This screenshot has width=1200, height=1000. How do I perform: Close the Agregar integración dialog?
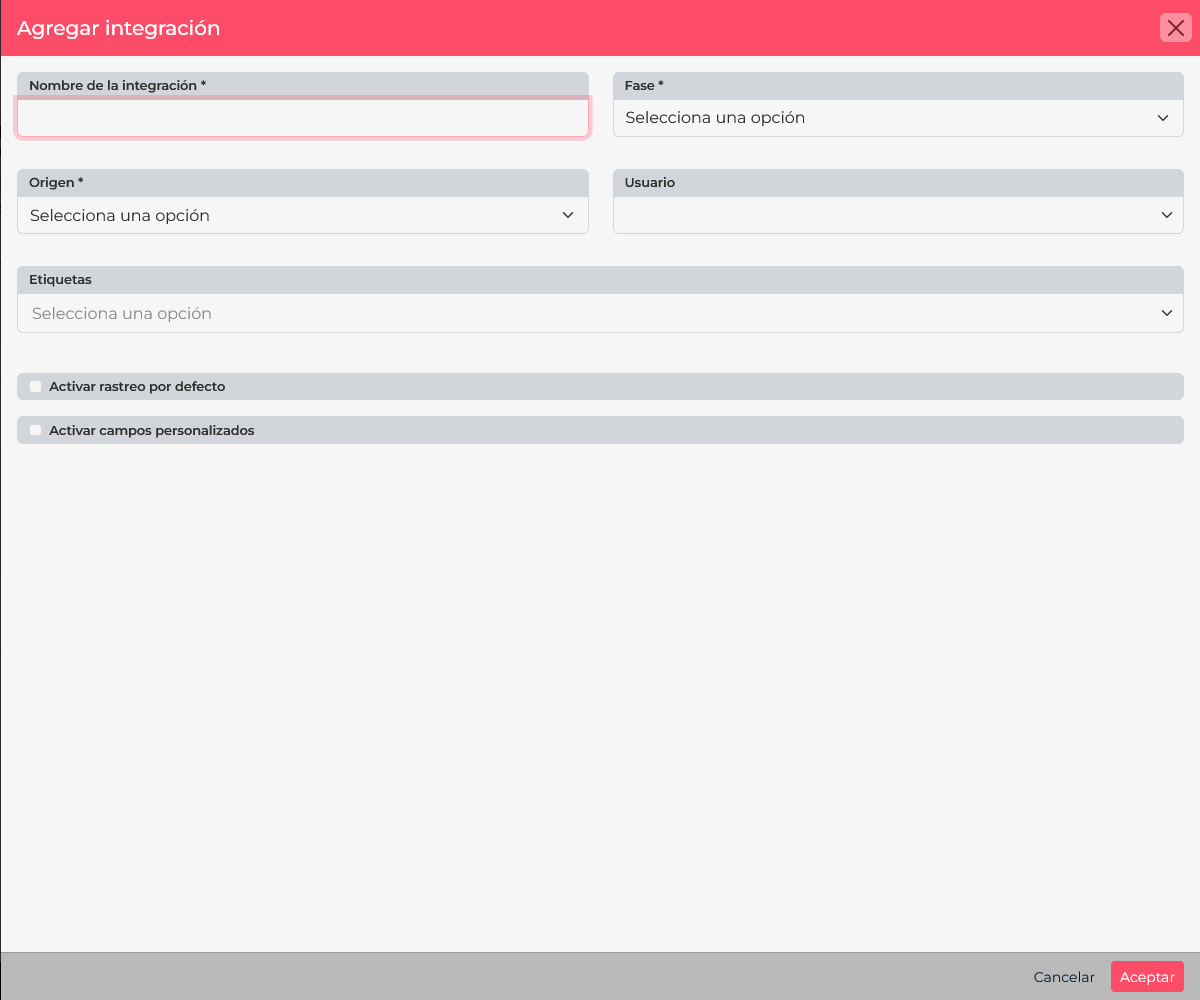pos(1175,28)
